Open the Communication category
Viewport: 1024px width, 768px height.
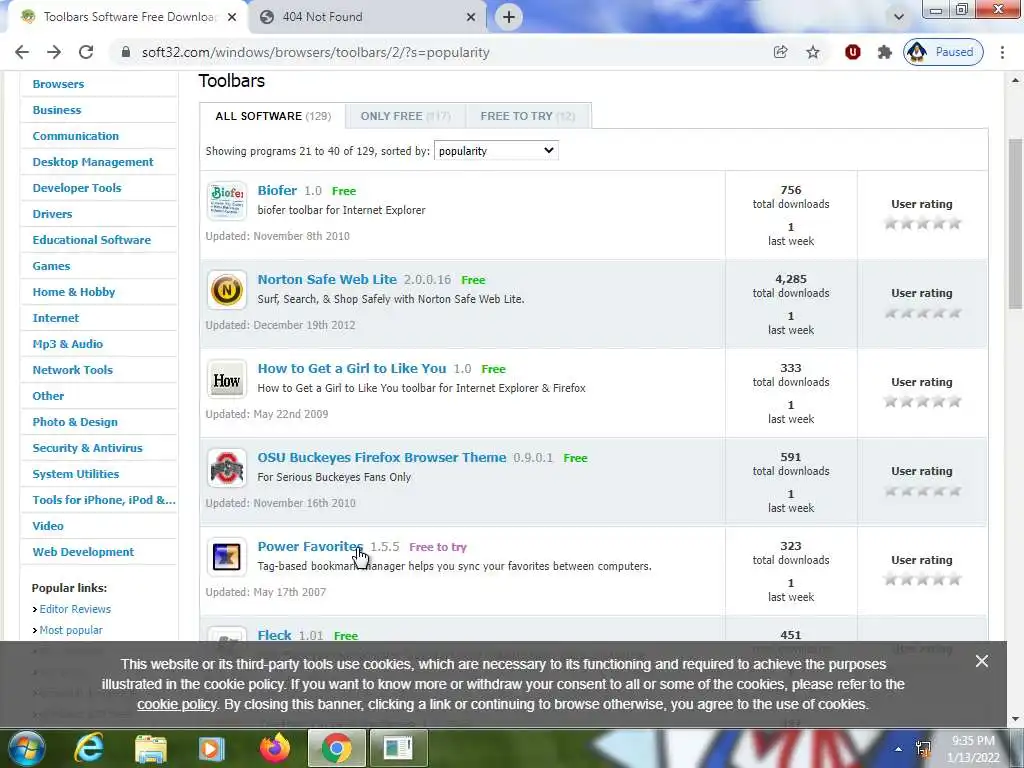pyautogui.click(x=76, y=136)
